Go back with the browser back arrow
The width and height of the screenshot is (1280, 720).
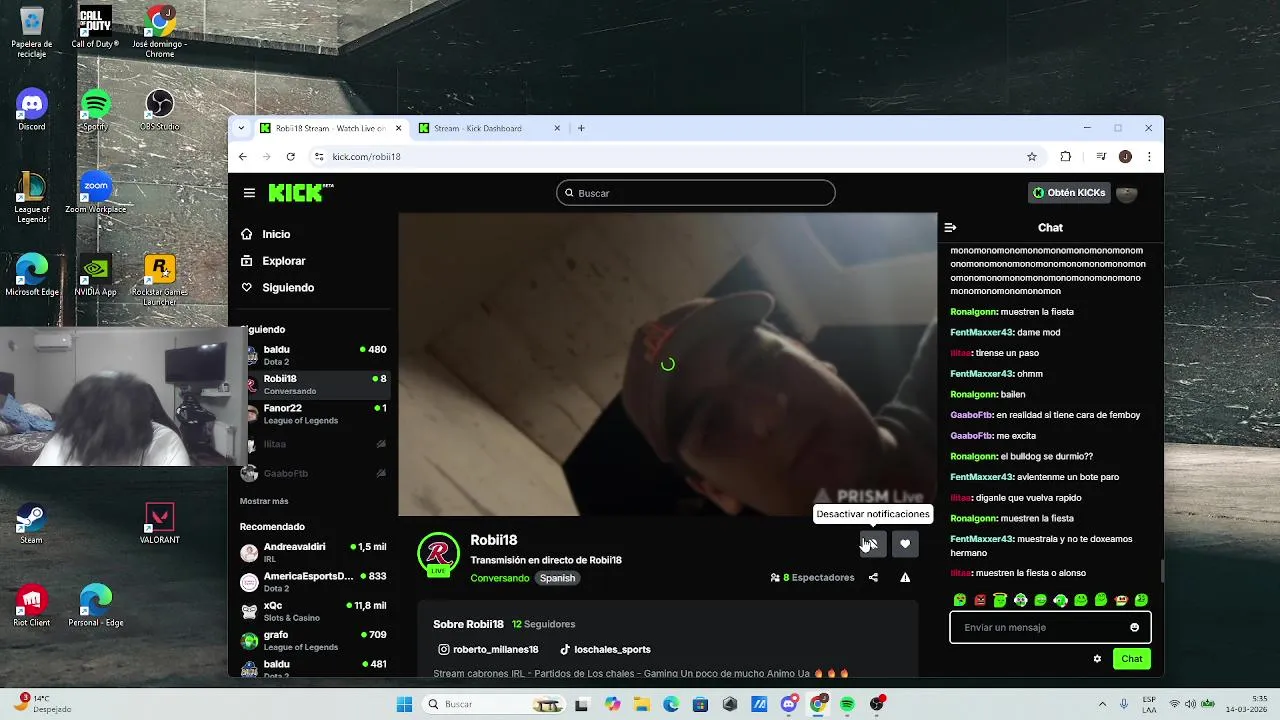click(x=243, y=157)
